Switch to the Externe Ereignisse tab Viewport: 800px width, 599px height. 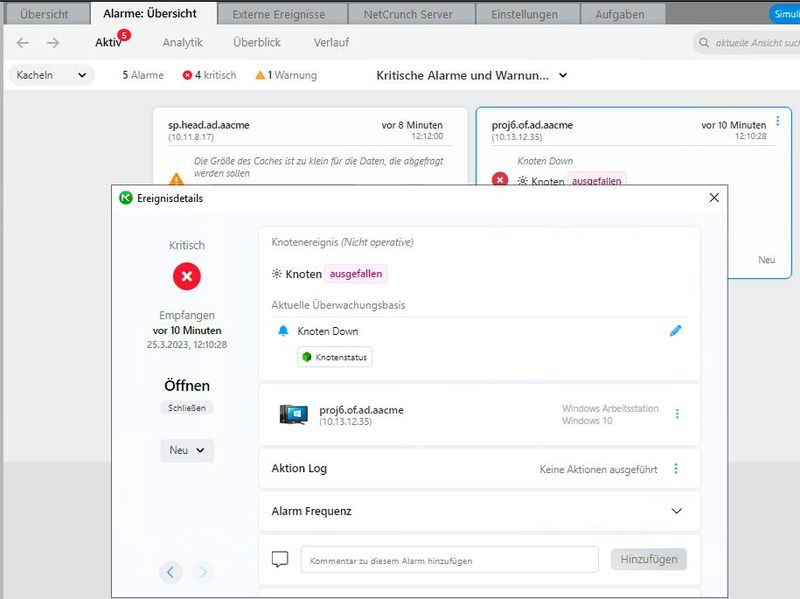[281, 14]
